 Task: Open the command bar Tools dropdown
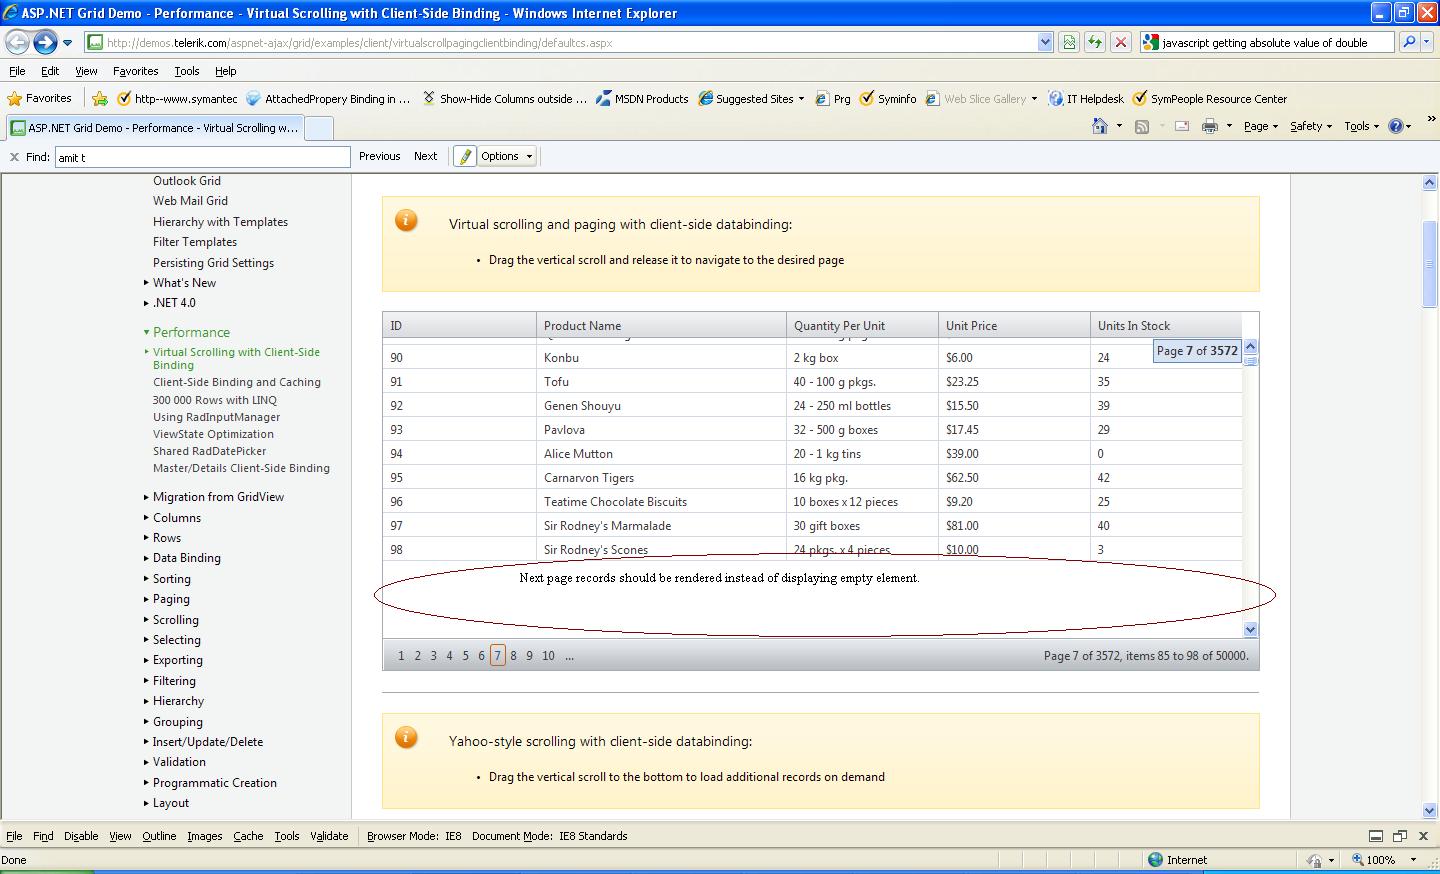[1361, 126]
